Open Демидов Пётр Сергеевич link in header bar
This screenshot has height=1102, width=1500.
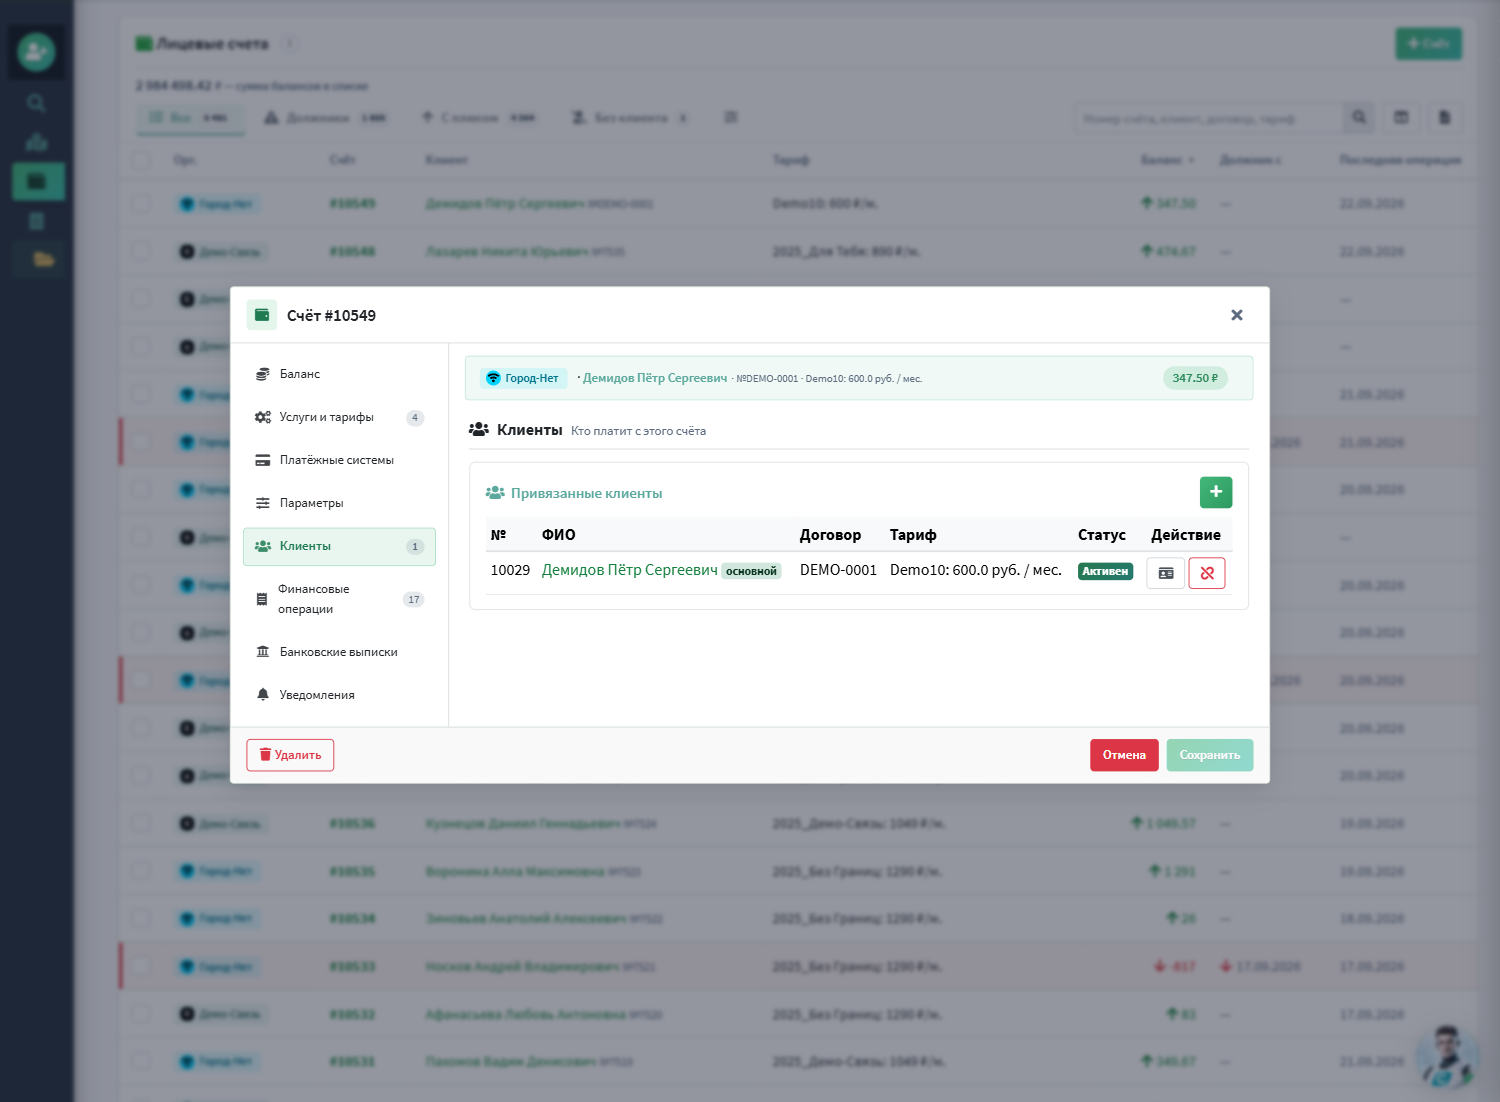(x=655, y=378)
